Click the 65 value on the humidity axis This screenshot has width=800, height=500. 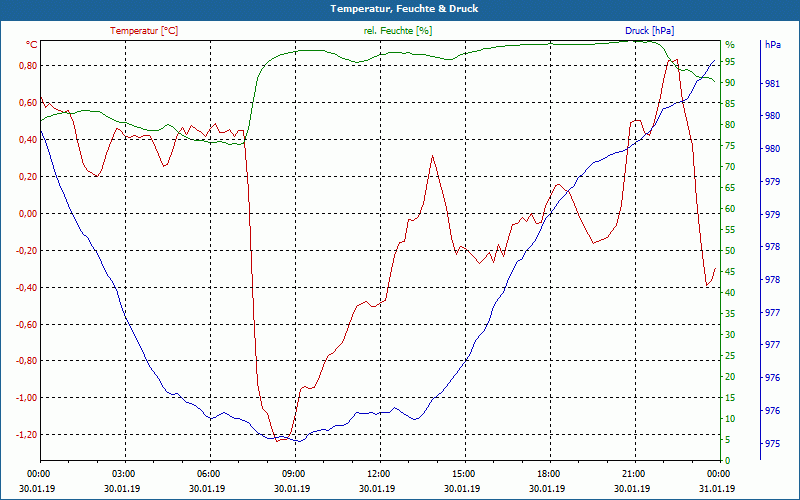pos(730,188)
